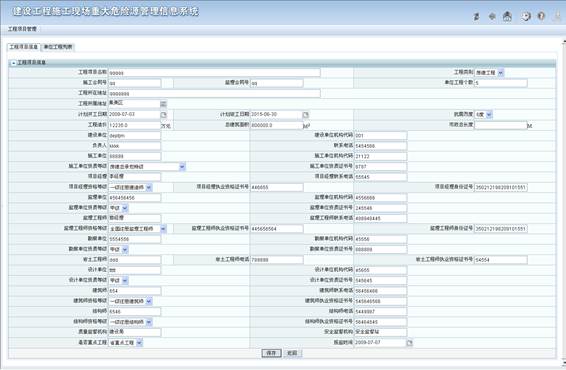Click the 结构师 field showing 6546
This screenshot has height=370, width=566.
(x=135, y=311)
